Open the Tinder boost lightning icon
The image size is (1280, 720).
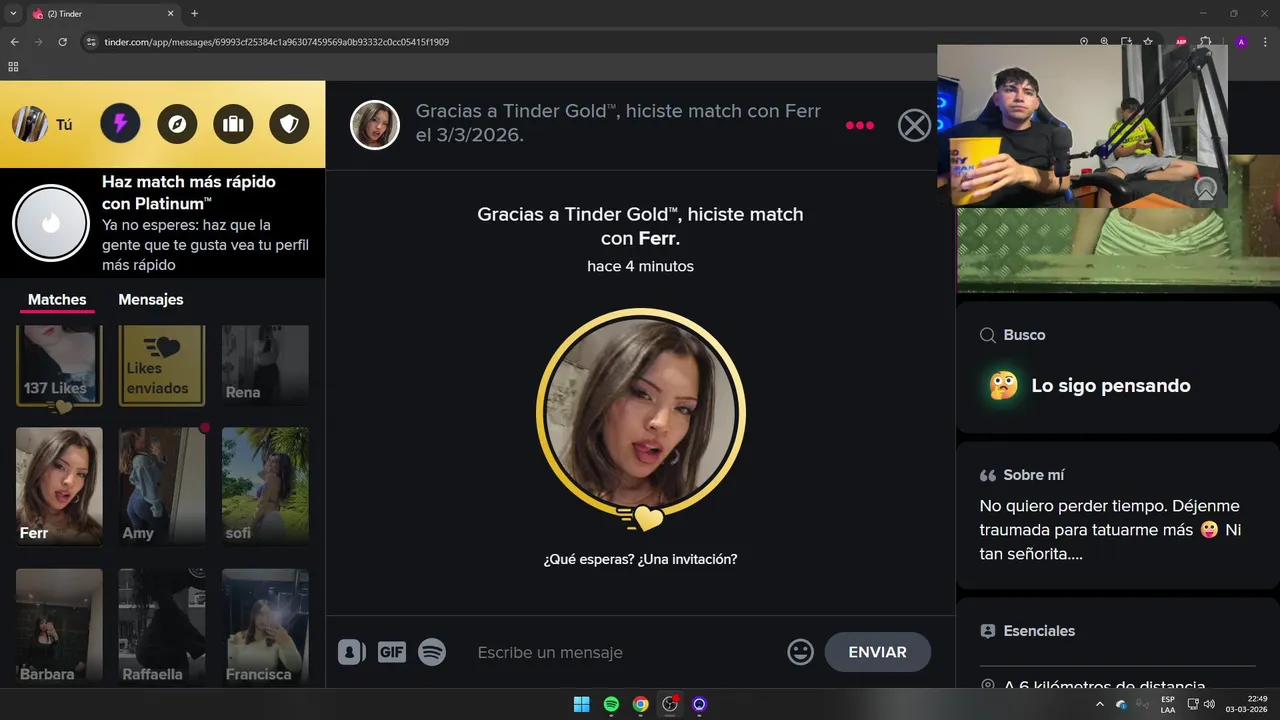point(120,124)
